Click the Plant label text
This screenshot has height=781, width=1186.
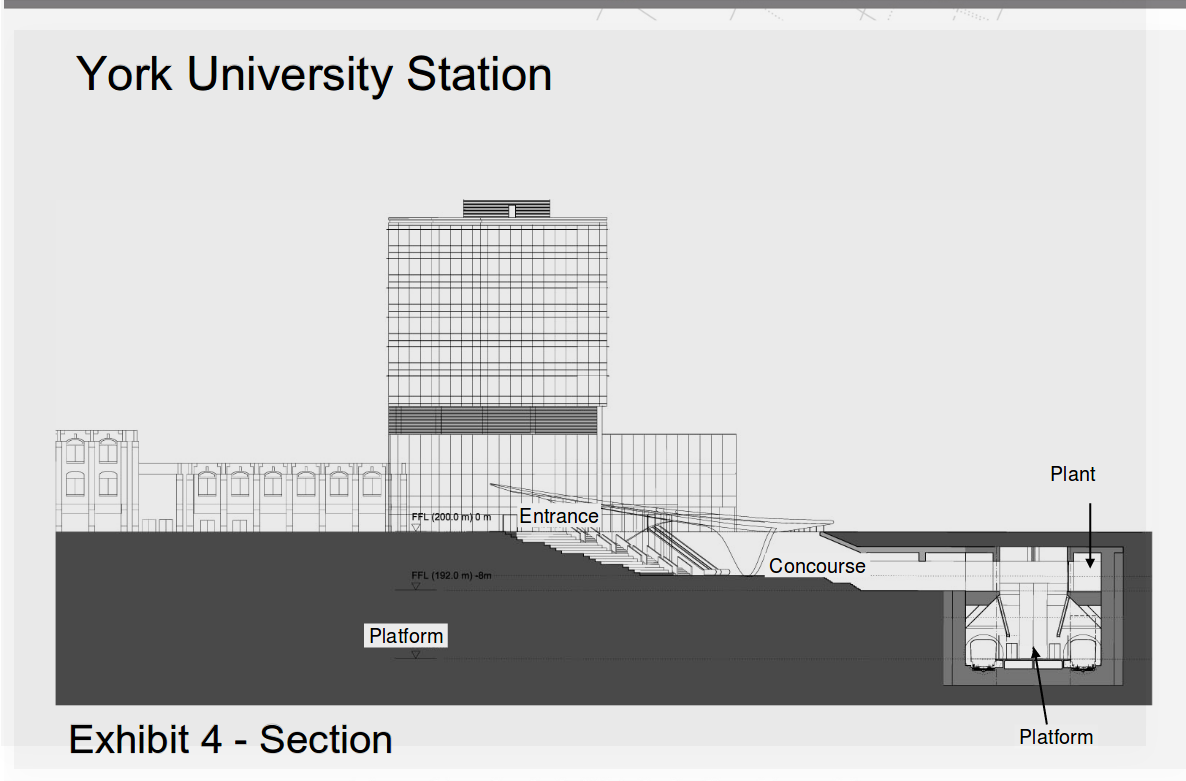1072,474
